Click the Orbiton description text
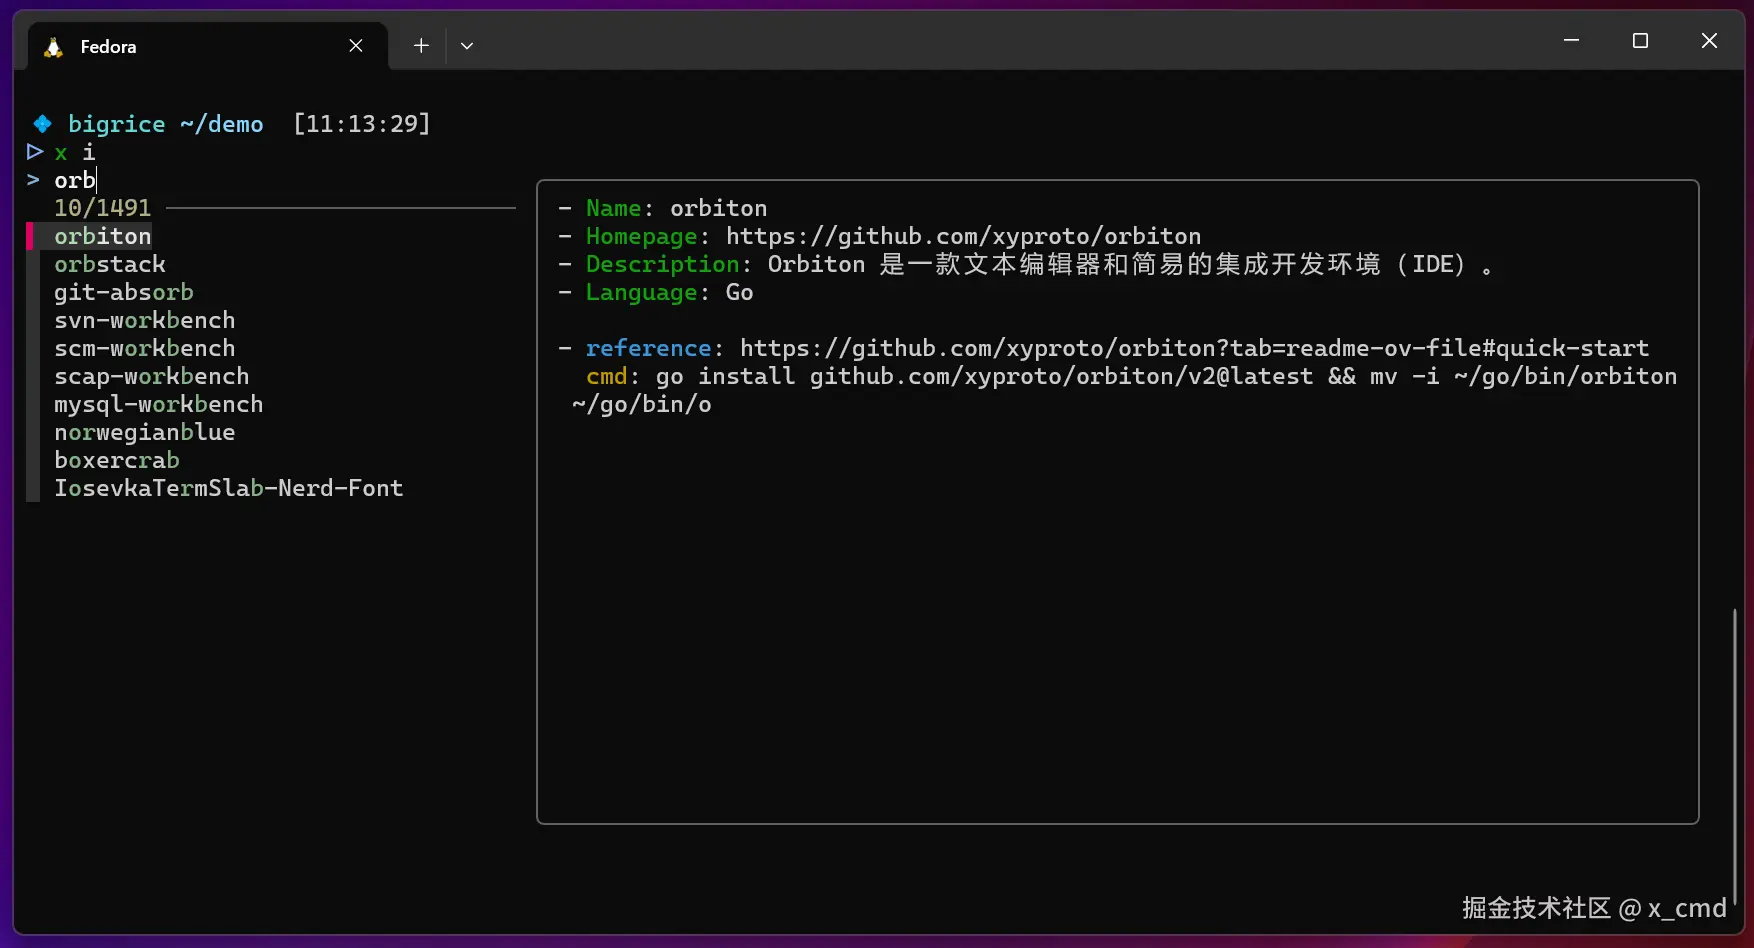This screenshot has width=1754, height=948. (1130, 264)
